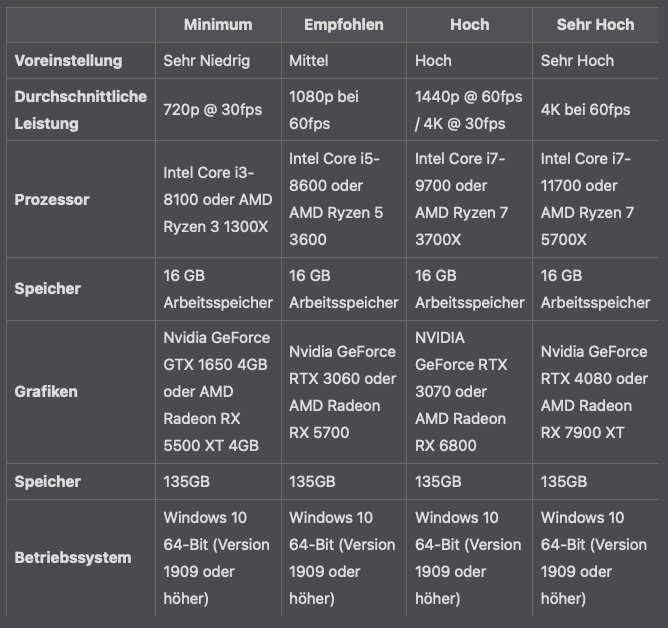Select the Voreinstellung row label
Image resolution: width=668 pixels, height=628 pixels.
[x=68, y=60]
